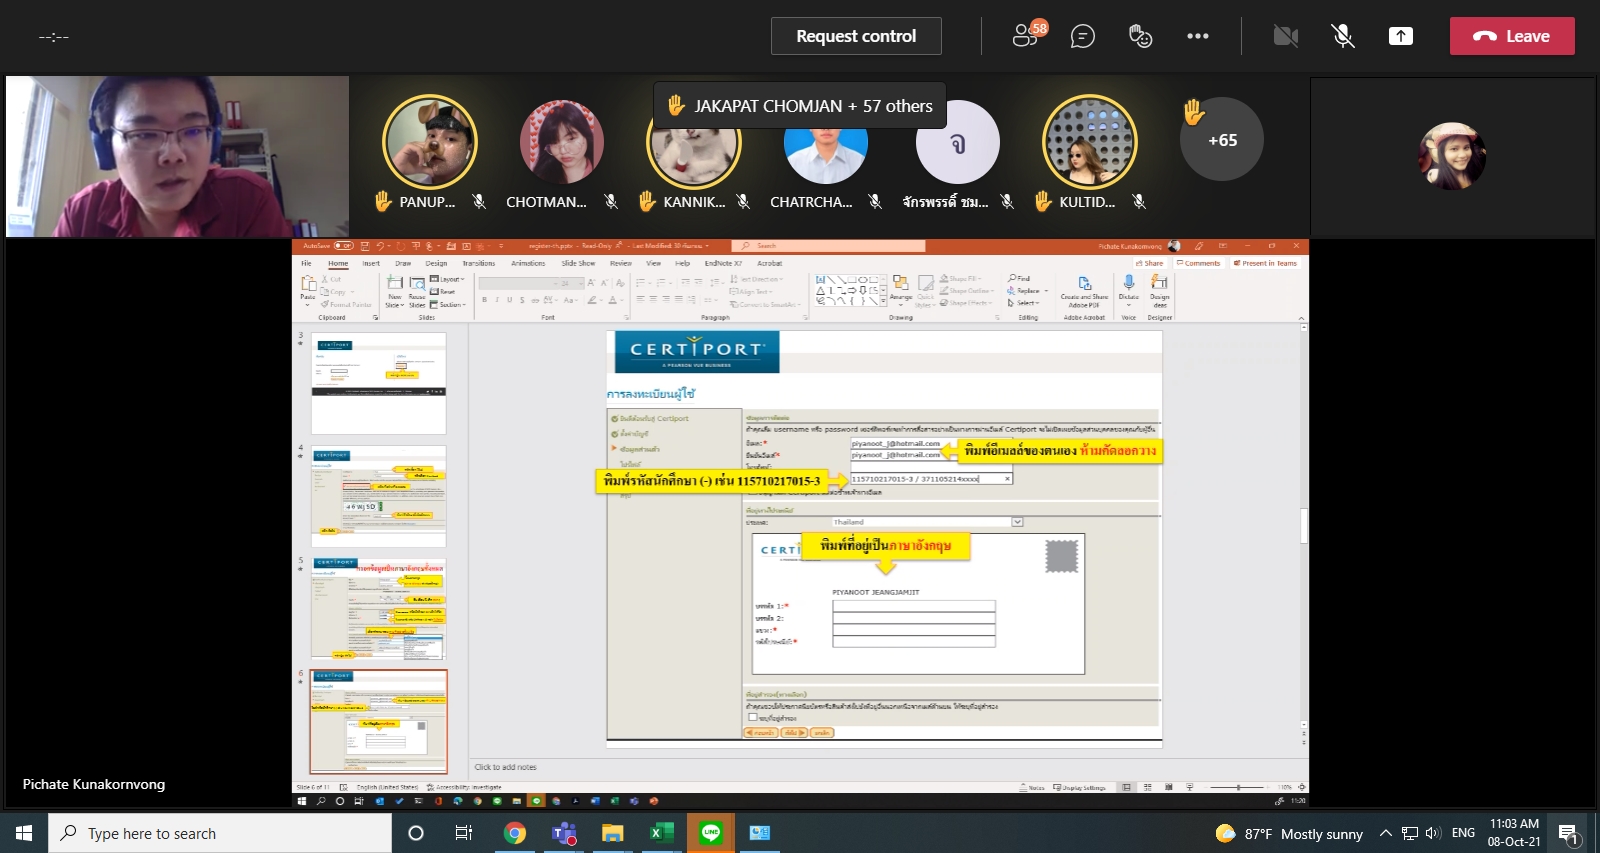Leave the Teams meeting
The height and width of the screenshot is (853, 1600).
pos(1512,36)
